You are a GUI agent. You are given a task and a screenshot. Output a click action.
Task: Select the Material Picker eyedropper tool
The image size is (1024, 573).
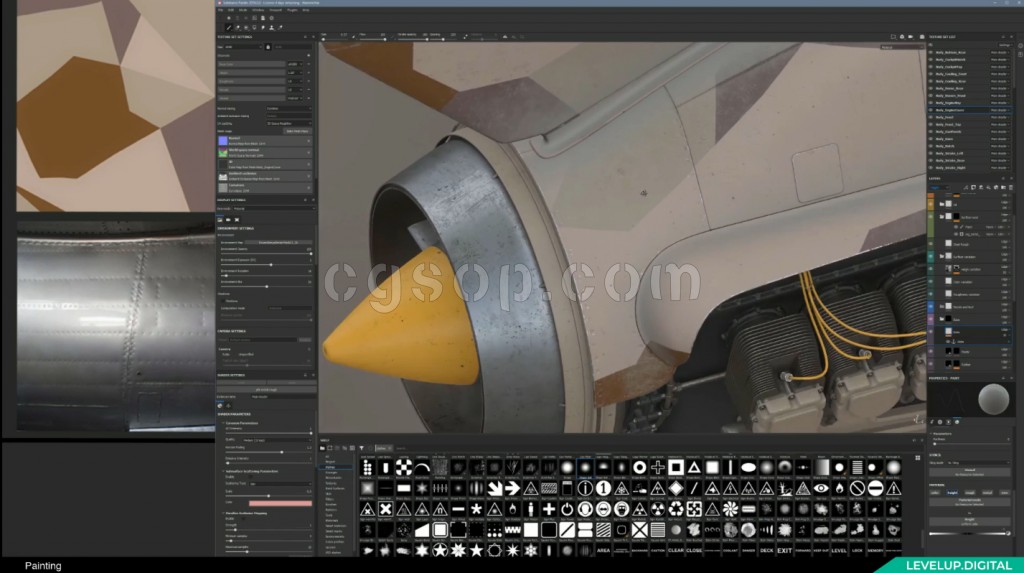point(280,27)
